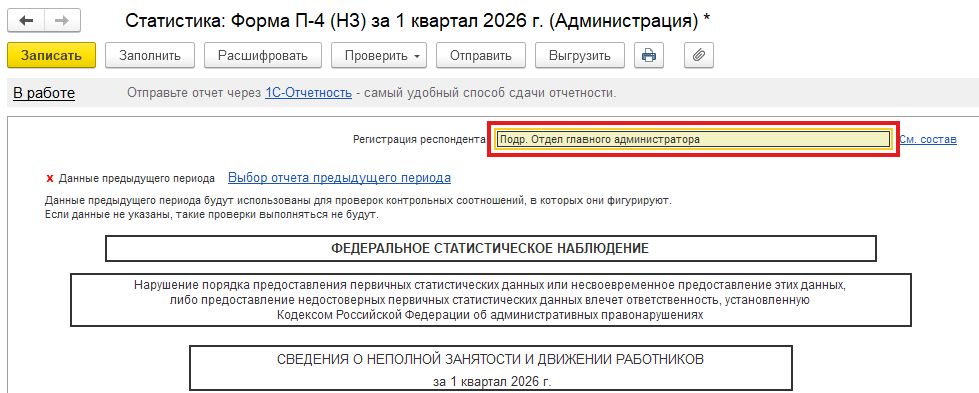Click the red X previous period marker
The width and height of the screenshot is (979, 393).
pos(50,179)
